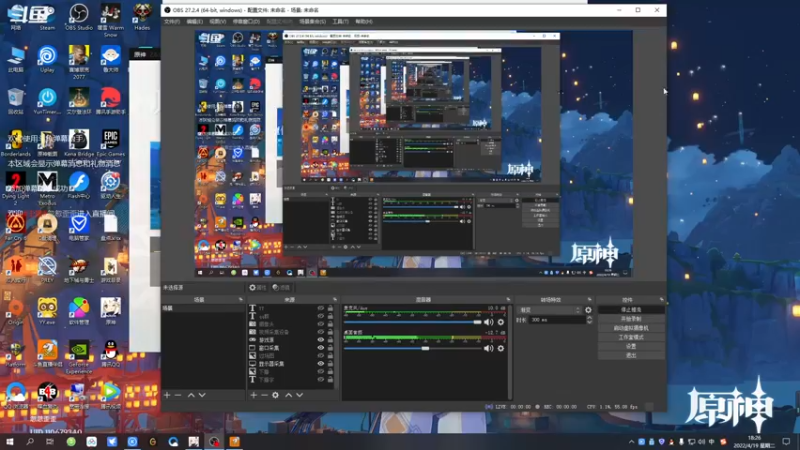This screenshot has height=450, width=800.
Task: Open the 工具(T) menu
Action: 340,21
